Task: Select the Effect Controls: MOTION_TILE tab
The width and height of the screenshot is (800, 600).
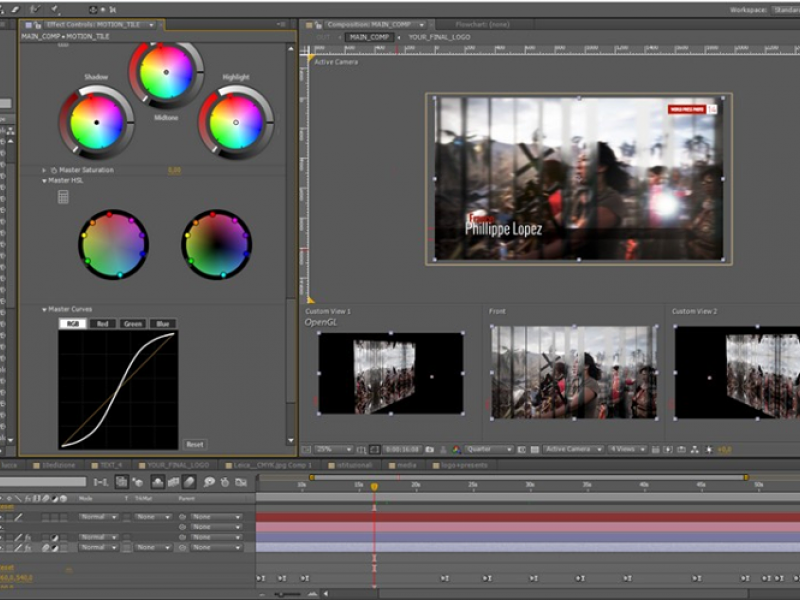Action: point(92,24)
